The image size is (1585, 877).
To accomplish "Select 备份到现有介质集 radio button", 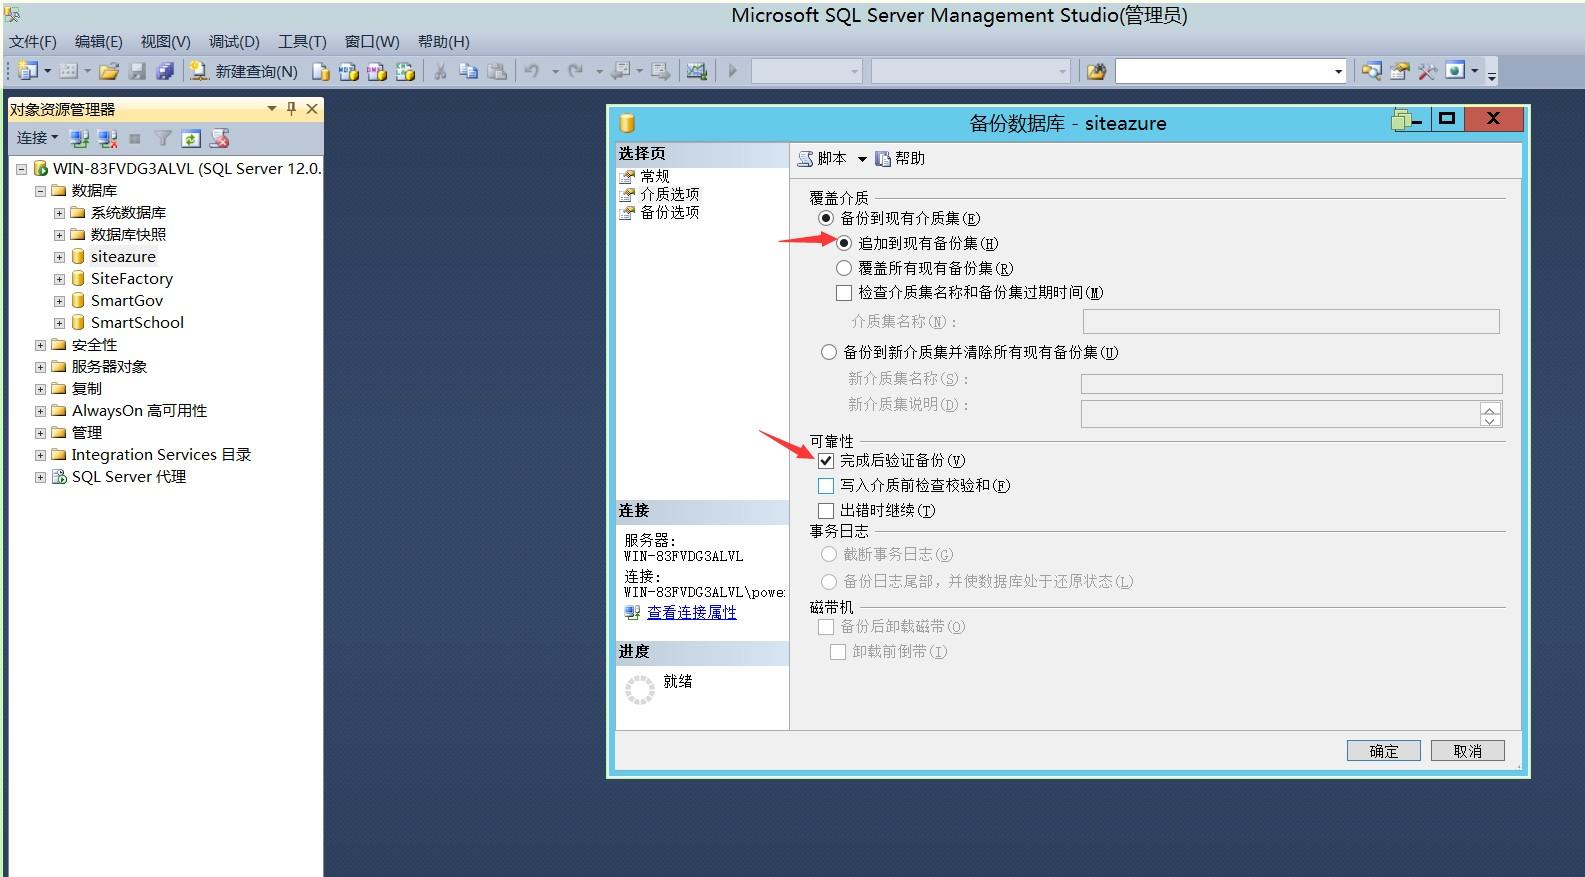I will click(826, 218).
